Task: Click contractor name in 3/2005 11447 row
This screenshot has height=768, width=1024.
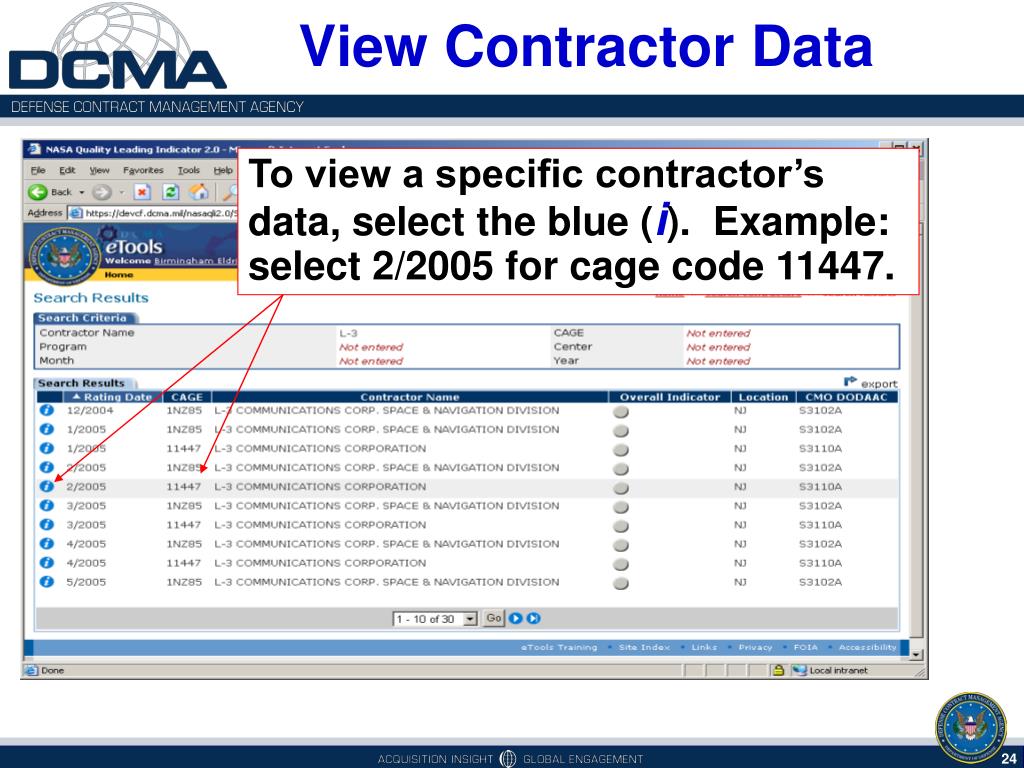Action: click(320, 524)
